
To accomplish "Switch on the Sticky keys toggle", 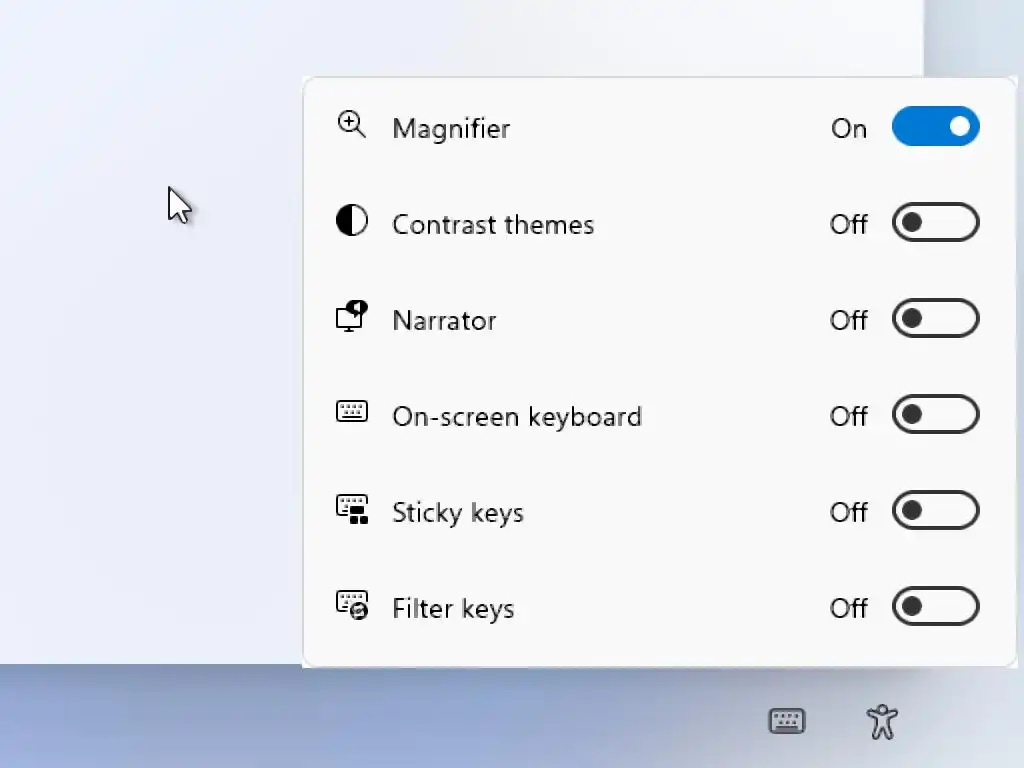I will coord(935,510).
